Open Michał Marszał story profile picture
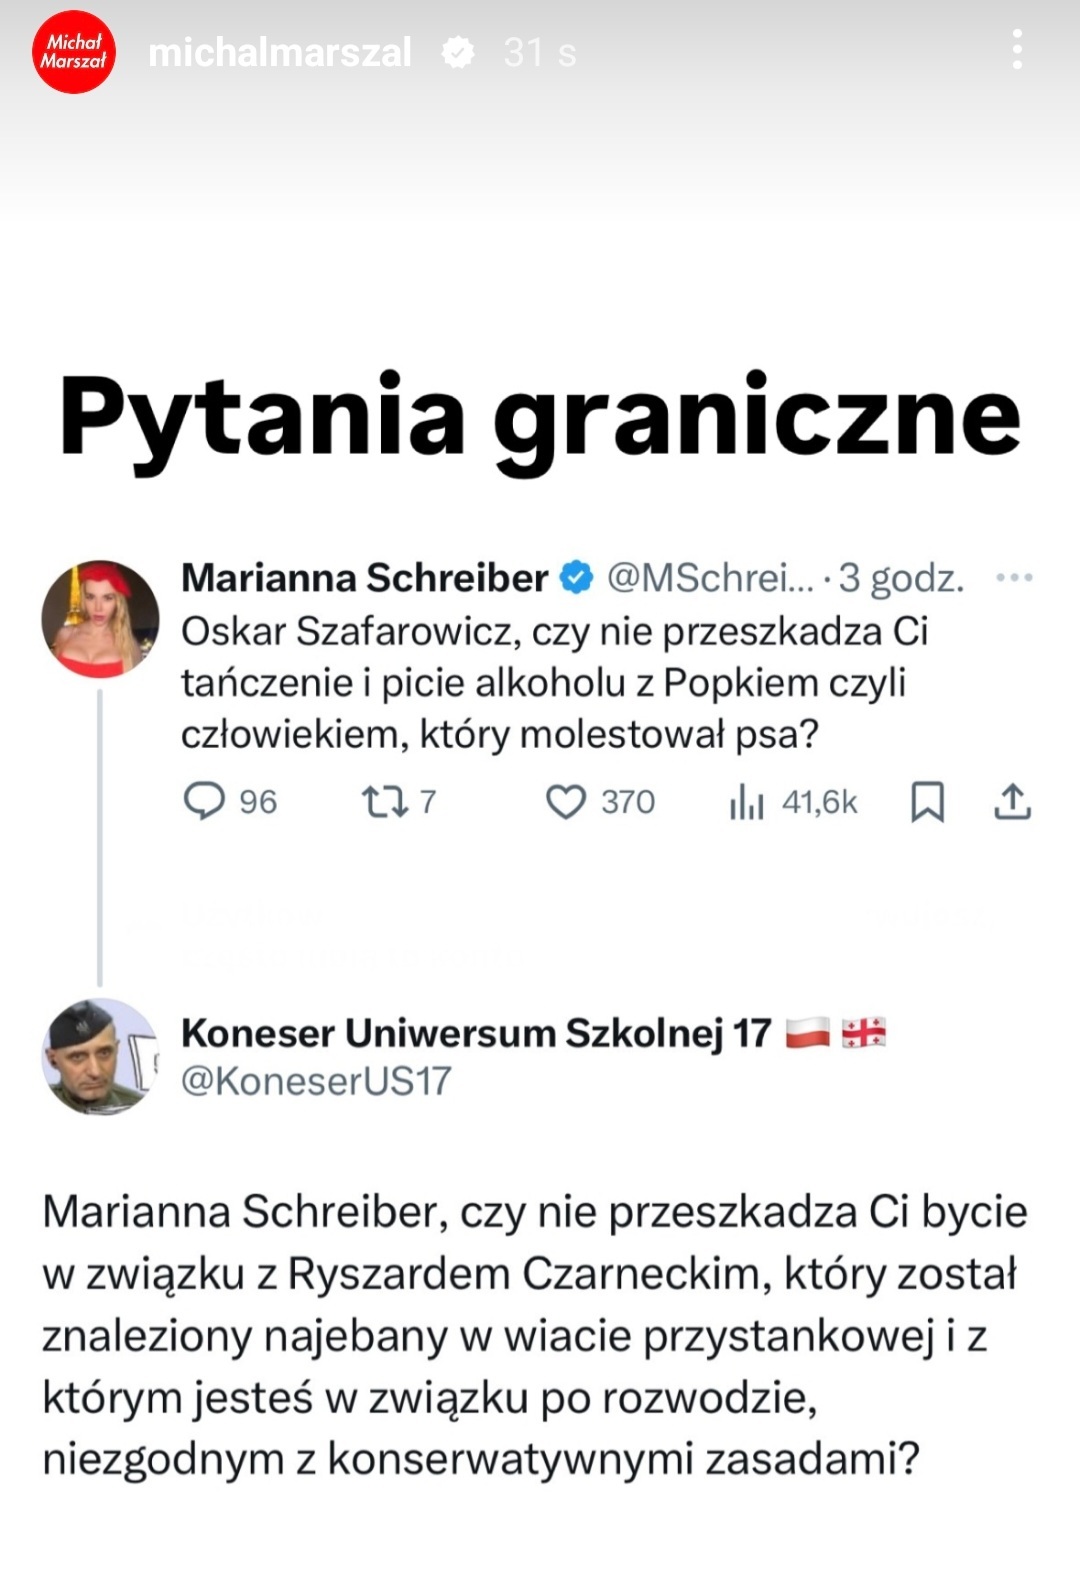The width and height of the screenshot is (1080, 1575). (73, 52)
